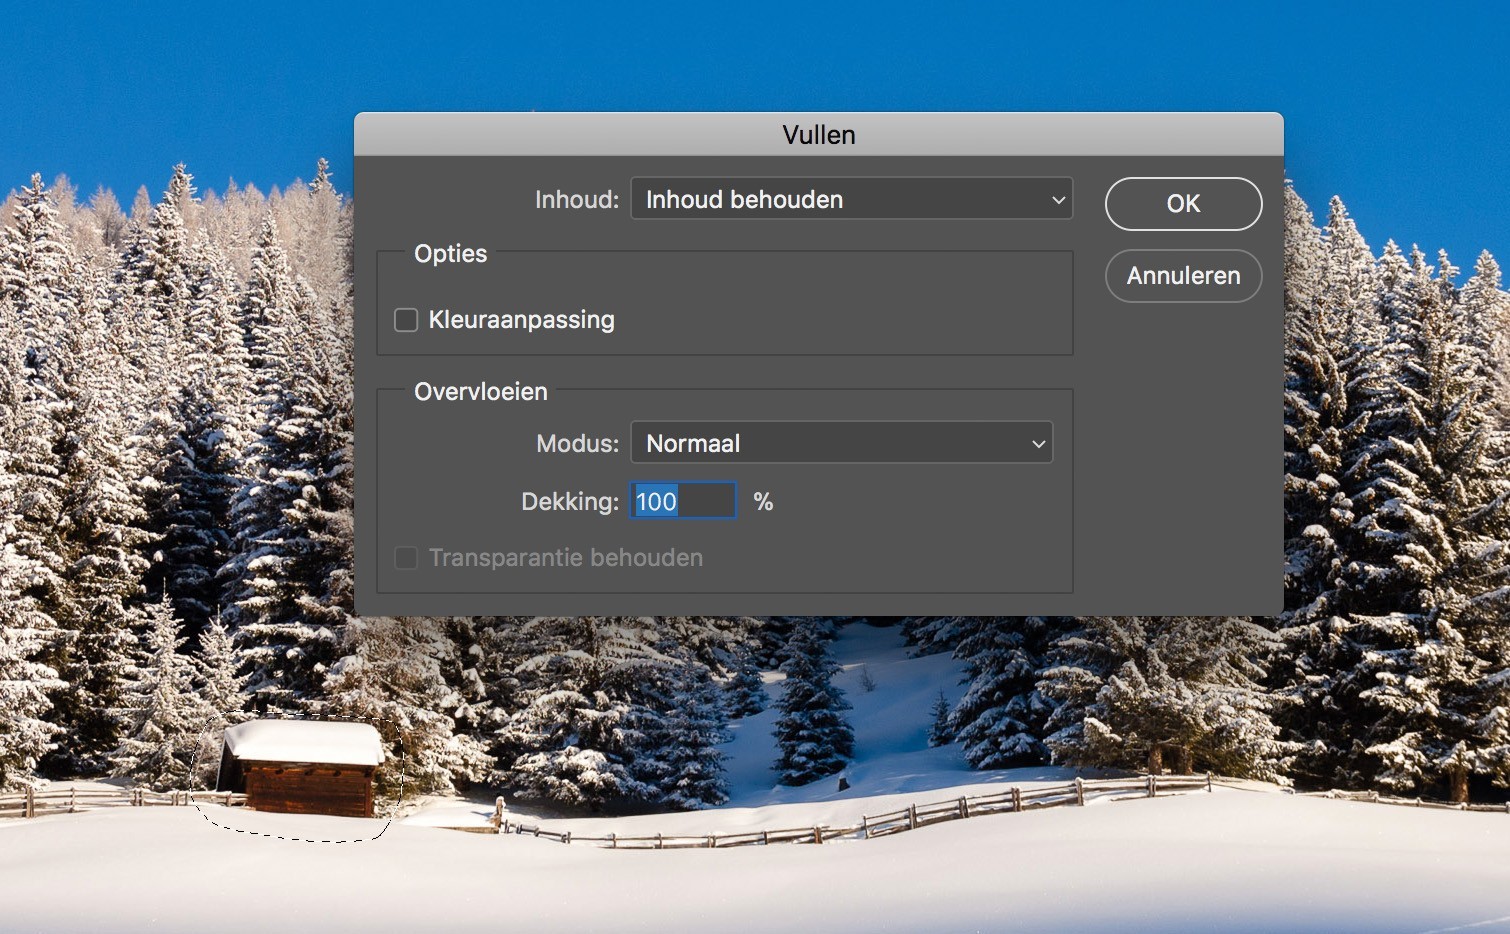Dismiss the dialog via Annuleren

[1183, 276]
